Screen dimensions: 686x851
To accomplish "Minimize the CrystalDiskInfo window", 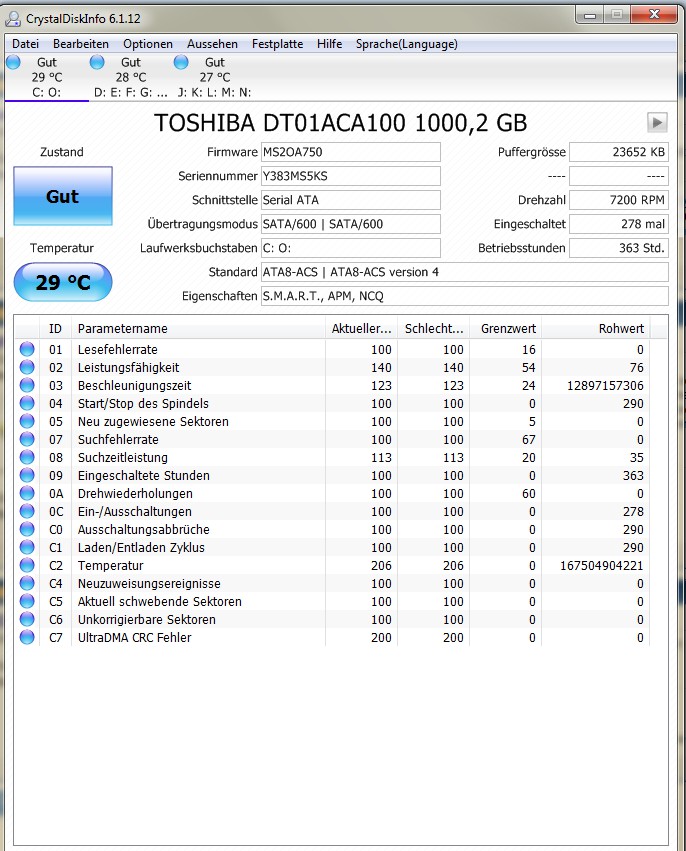I will tap(590, 15).
